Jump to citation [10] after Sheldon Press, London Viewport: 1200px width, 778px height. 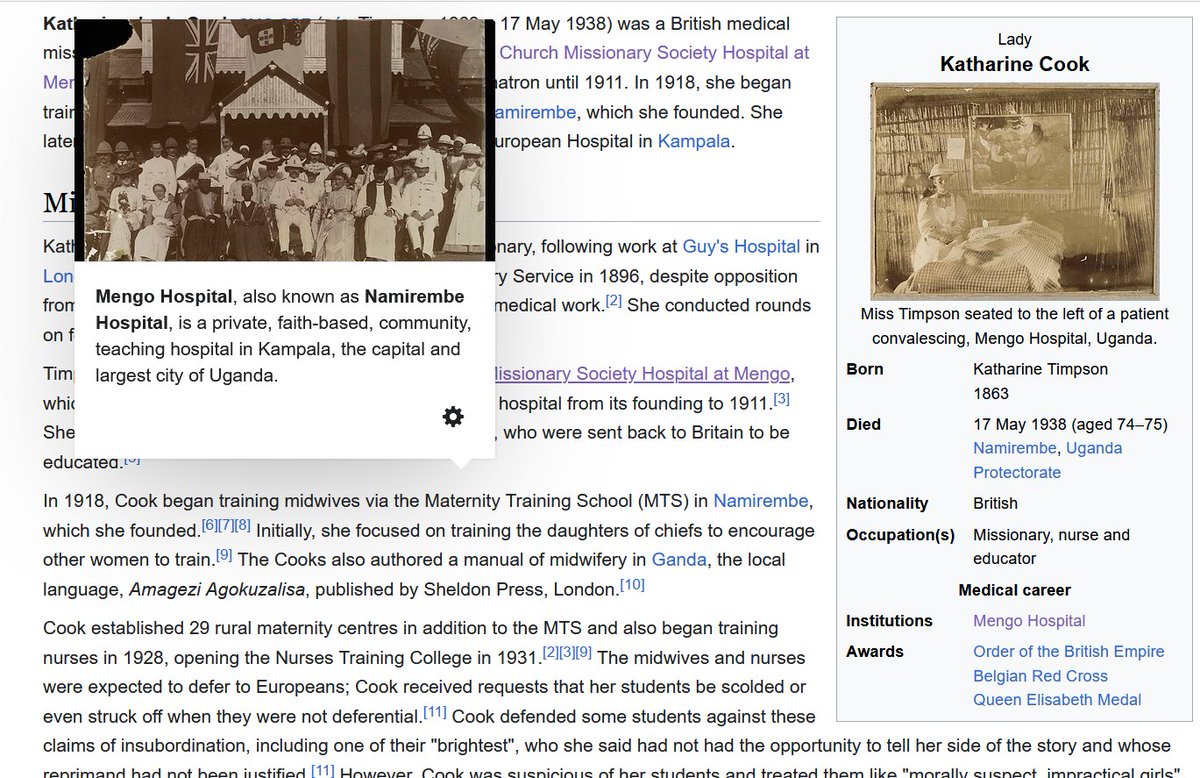(x=632, y=584)
